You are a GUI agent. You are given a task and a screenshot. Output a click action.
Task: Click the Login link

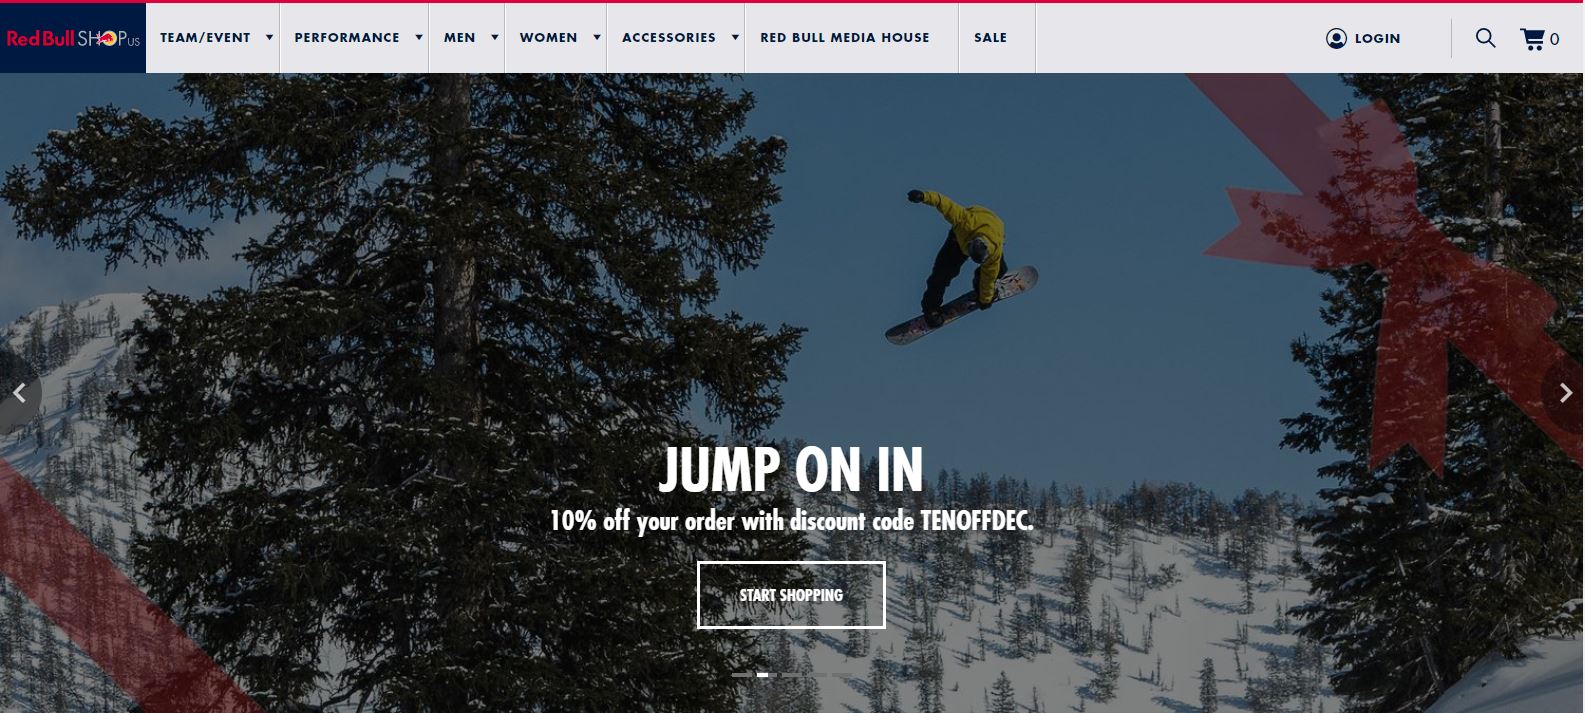pyautogui.click(x=1377, y=38)
